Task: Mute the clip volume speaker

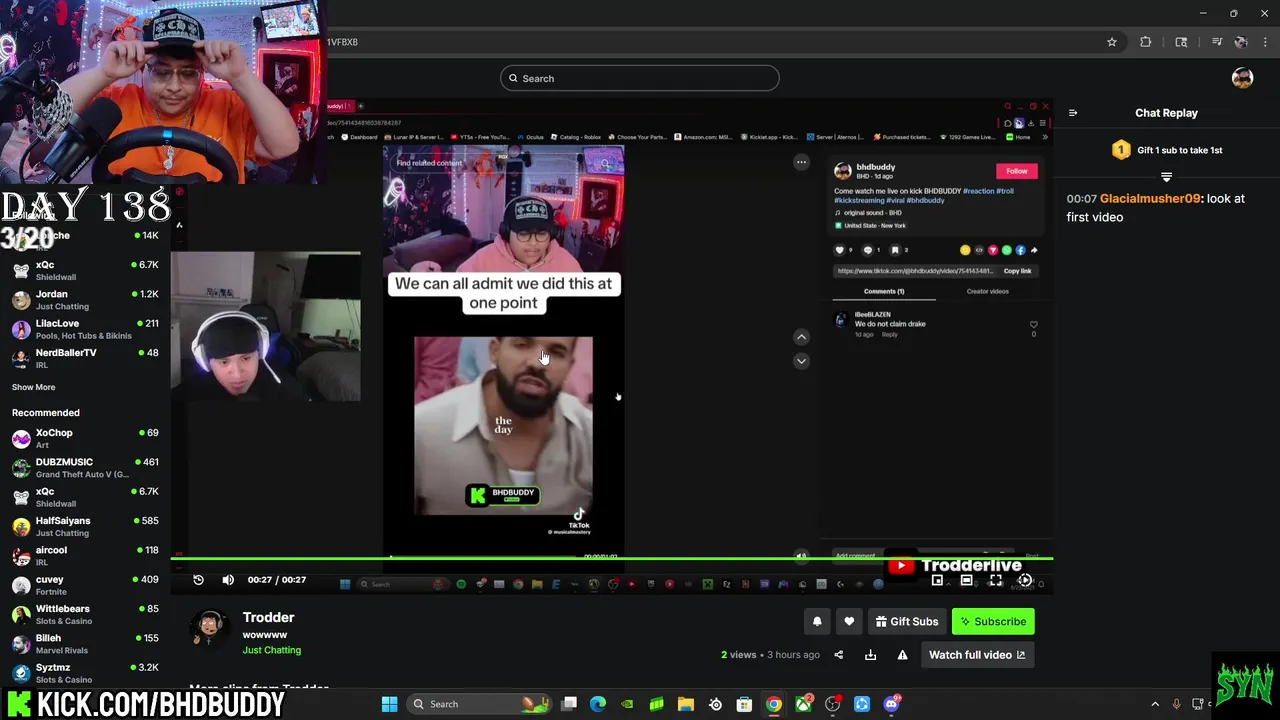Action: [x=228, y=580]
